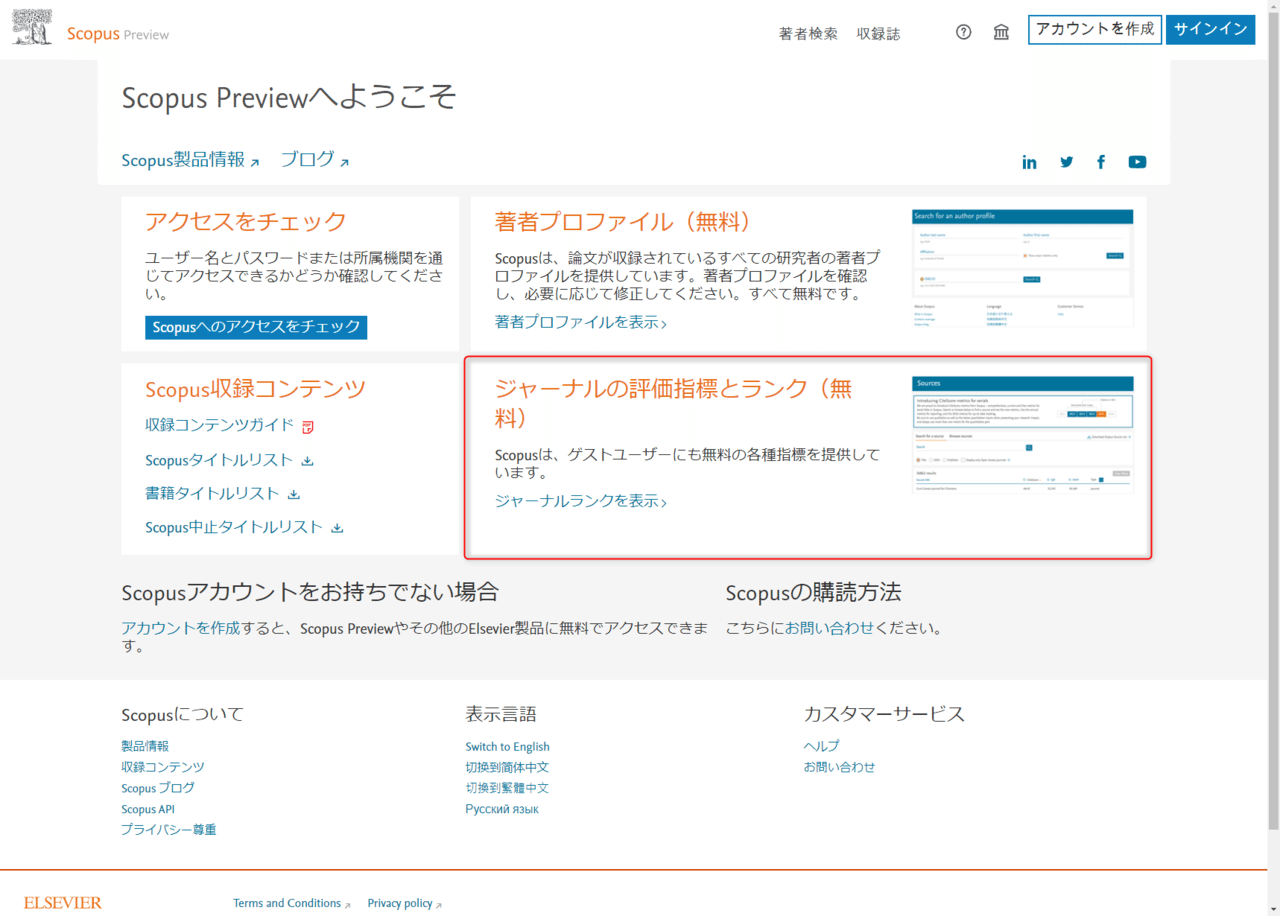Viewport: 1280px width, 916px height.
Task: Open Scopus Twitter page icon
Action: pyautogui.click(x=1067, y=162)
